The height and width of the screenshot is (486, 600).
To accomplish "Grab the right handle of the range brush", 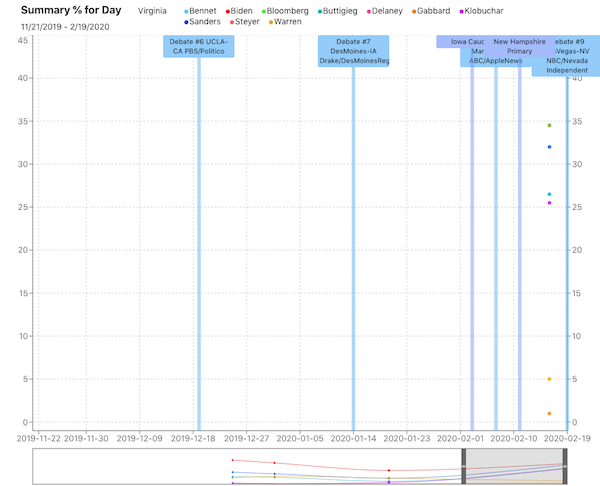I will pos(565,466).
